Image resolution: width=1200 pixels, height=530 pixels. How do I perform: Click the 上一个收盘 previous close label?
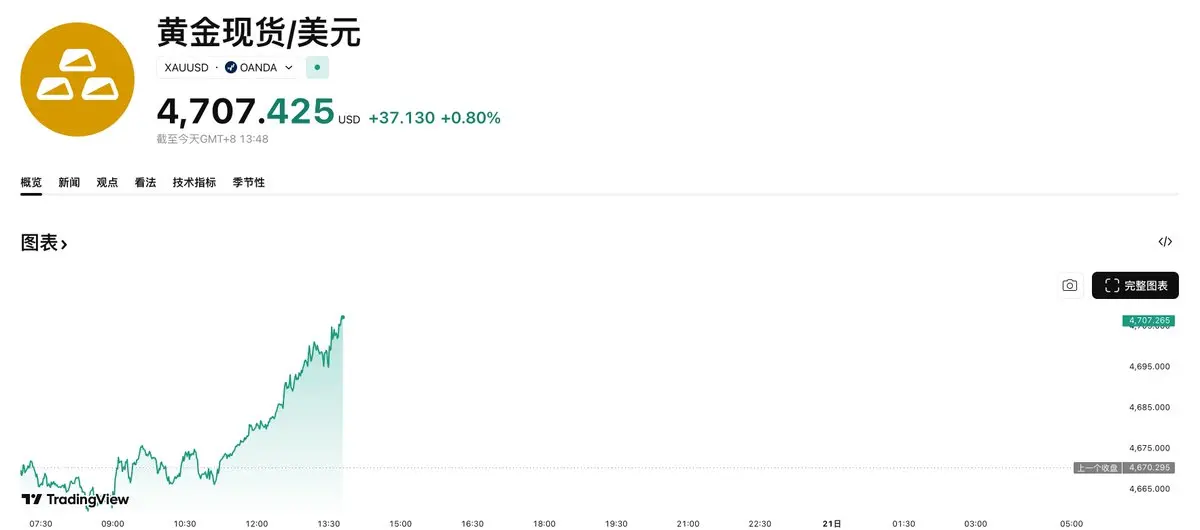point(1097,467)
